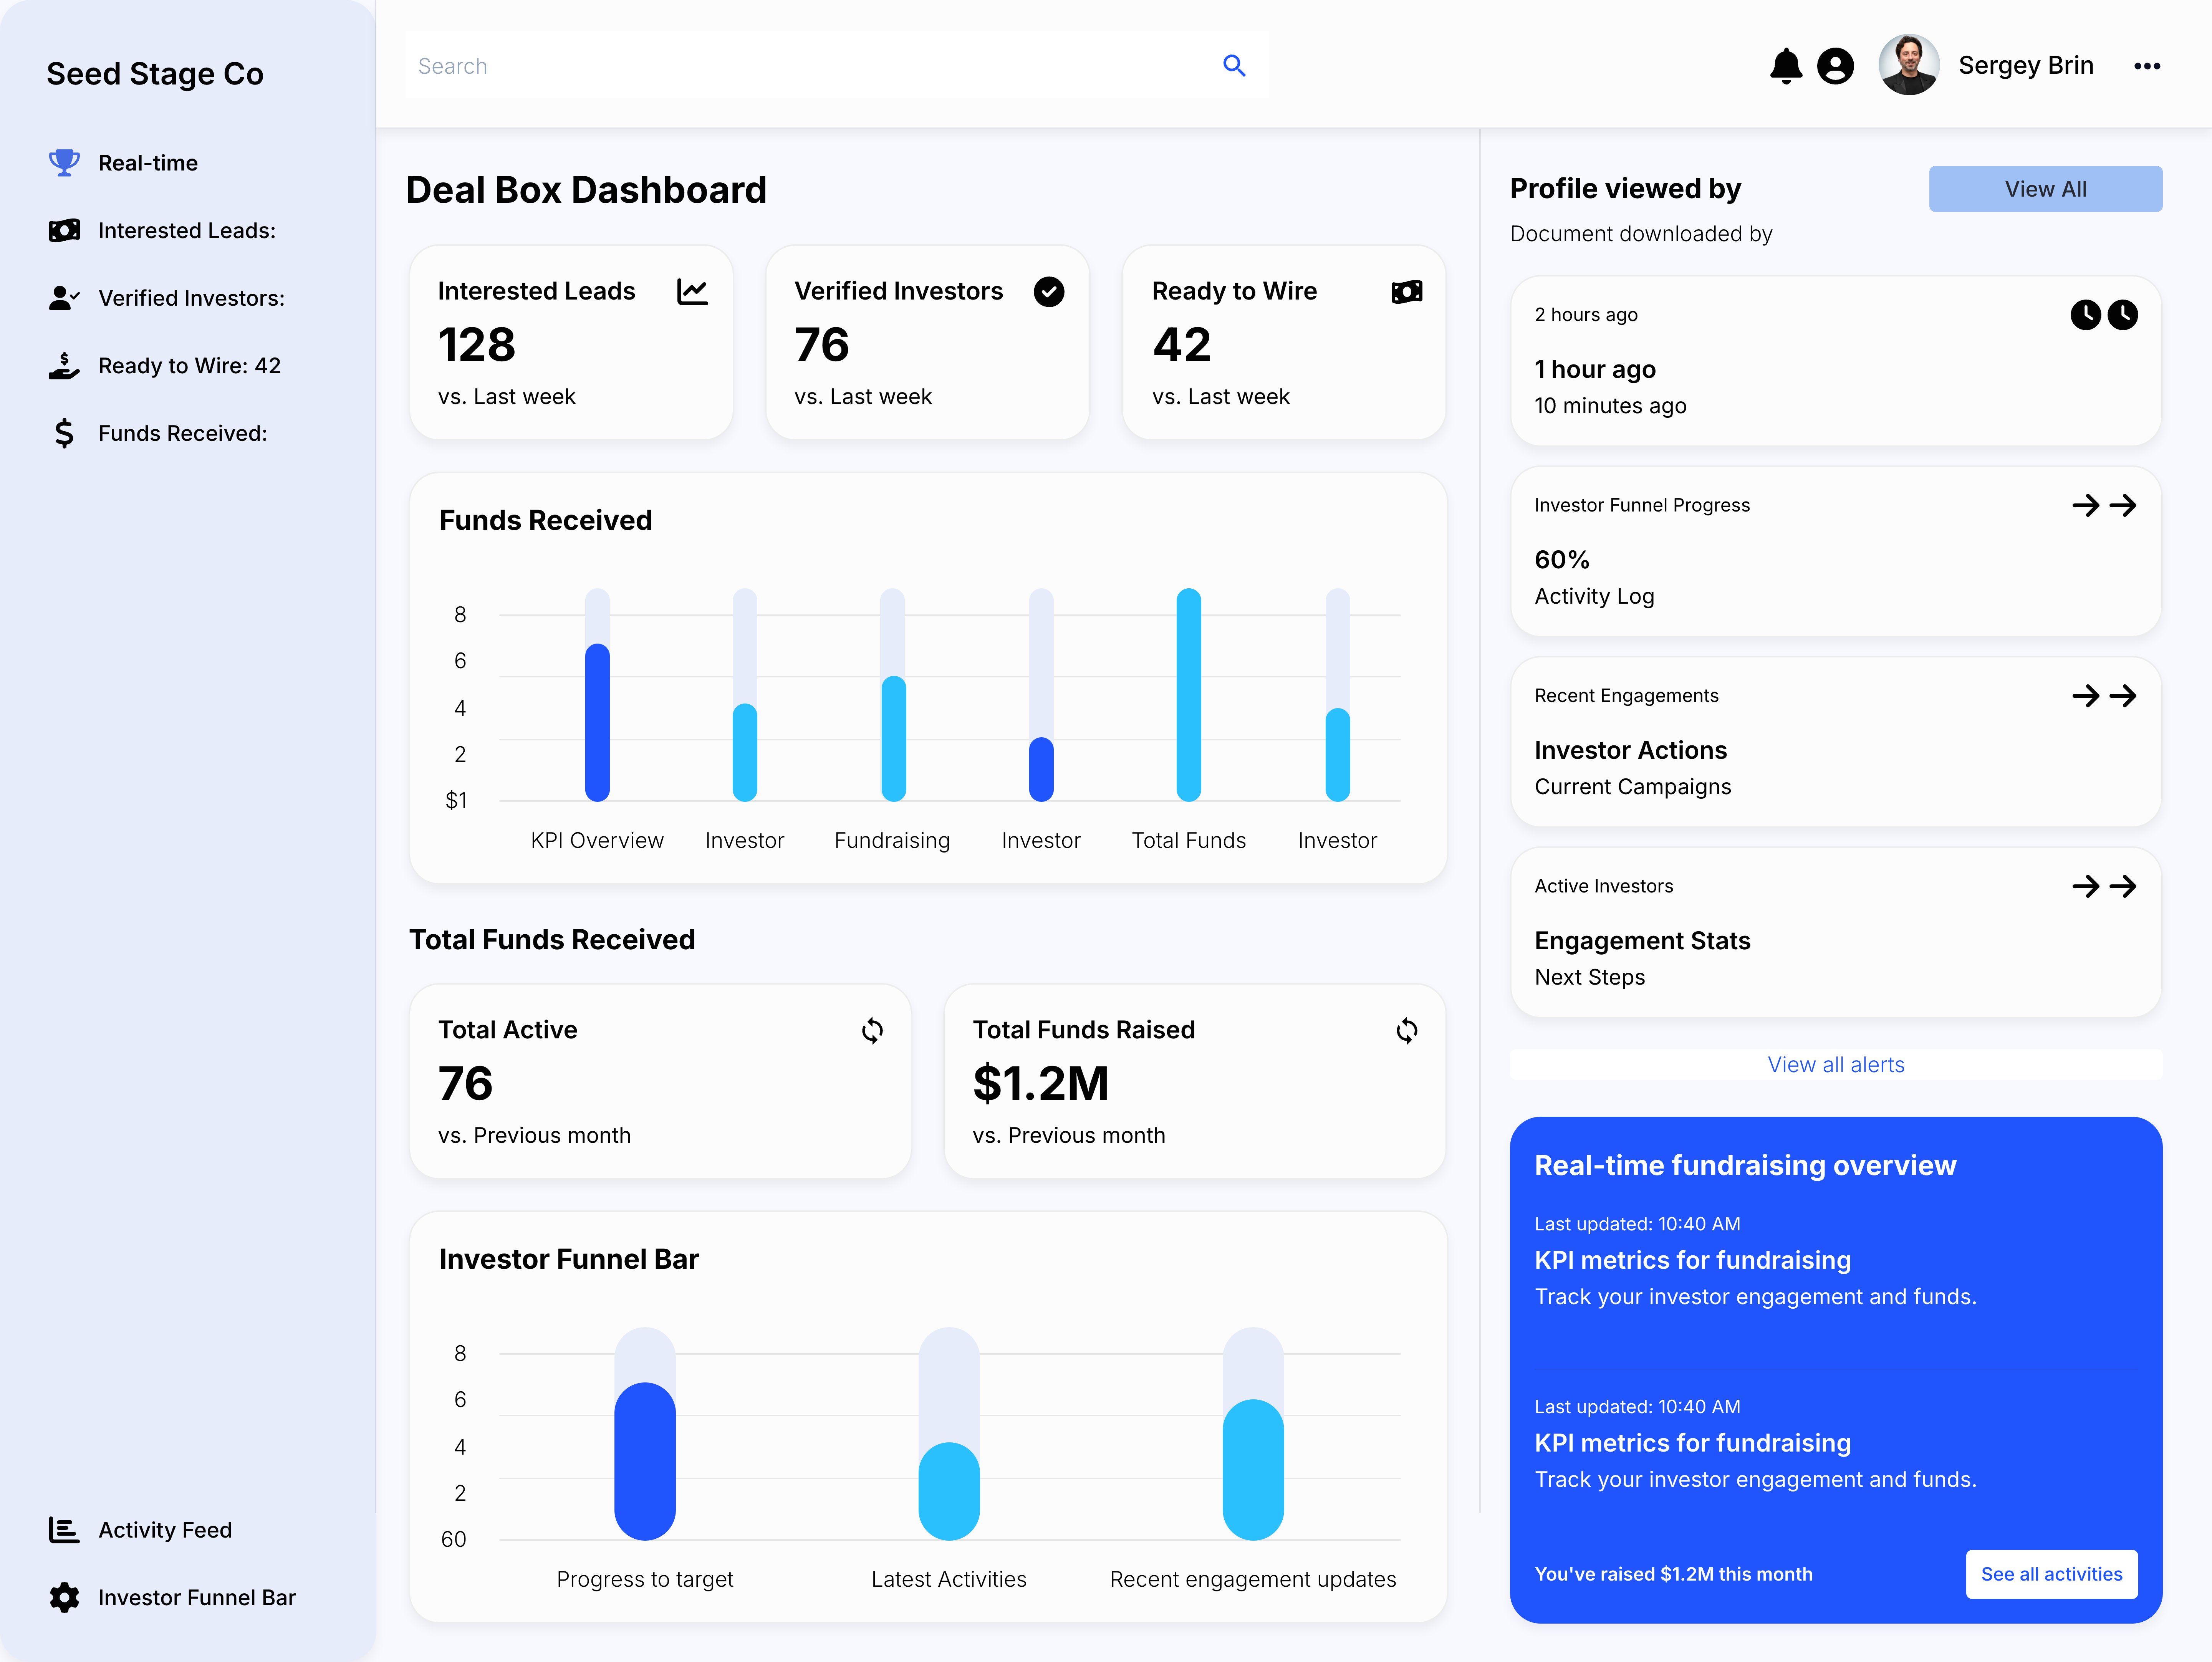The width and height of the screenshot is (2212, 1662).
Task: Select the Real-time trophy icon in the sidebar
Action: [64, 162]
